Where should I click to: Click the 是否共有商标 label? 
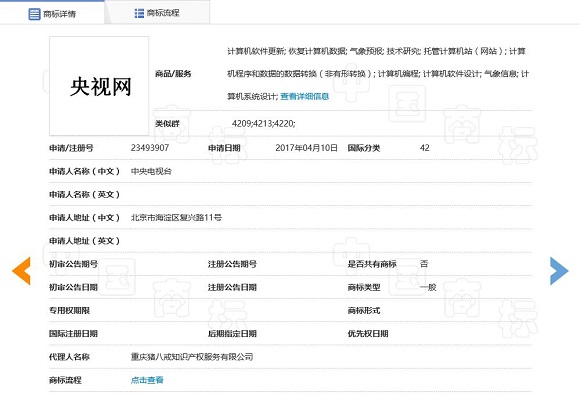[x=372, y=264]
